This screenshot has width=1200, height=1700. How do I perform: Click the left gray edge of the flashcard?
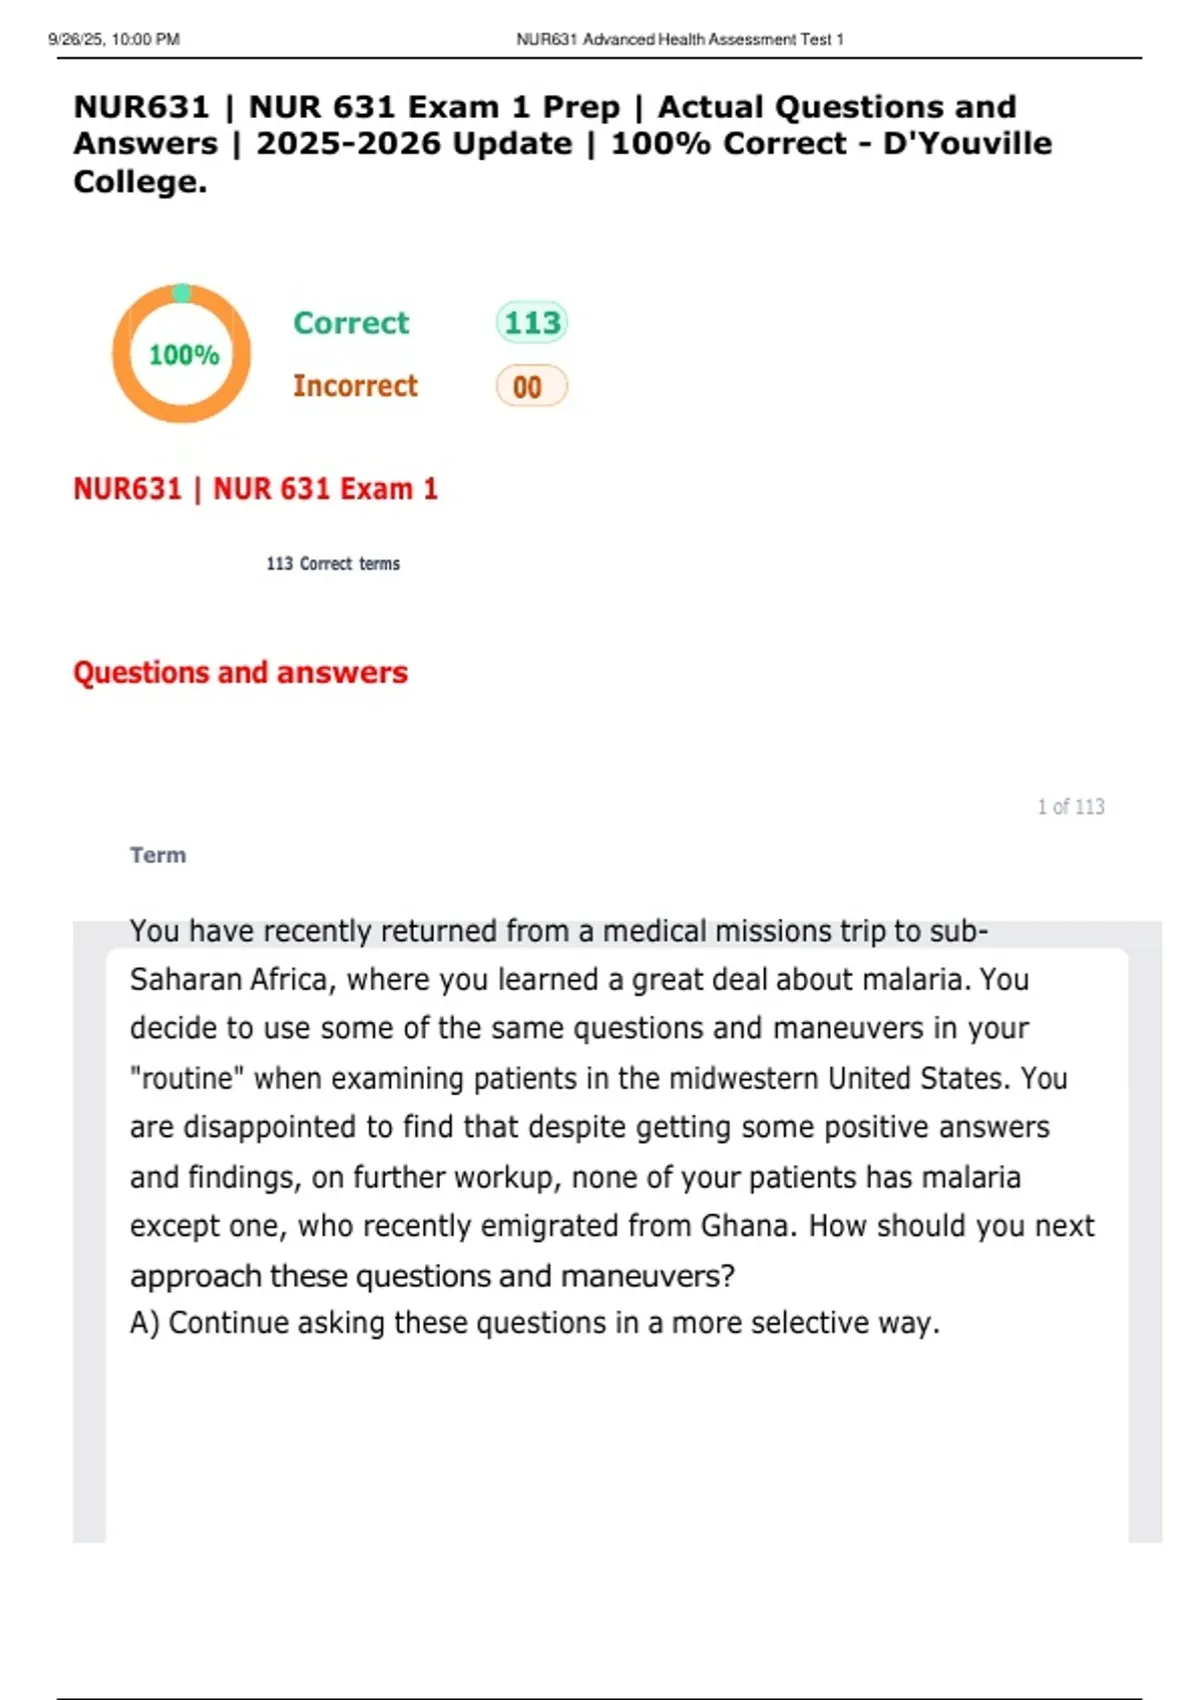88,1230
